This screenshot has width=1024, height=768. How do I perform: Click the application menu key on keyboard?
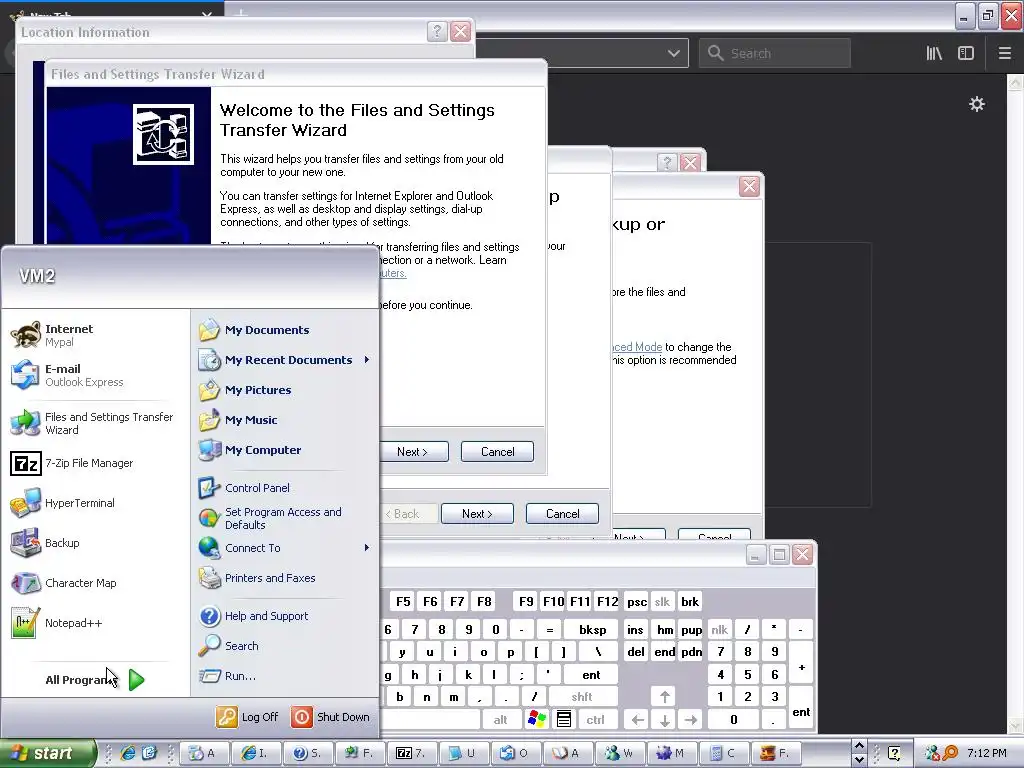click(564, 720)
